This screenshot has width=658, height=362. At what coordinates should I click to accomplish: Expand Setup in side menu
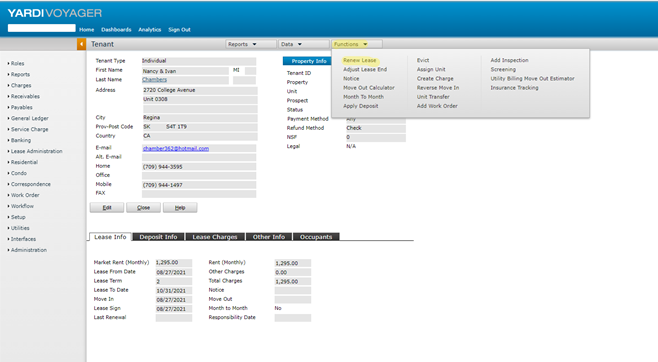click(x=17, y=217)
